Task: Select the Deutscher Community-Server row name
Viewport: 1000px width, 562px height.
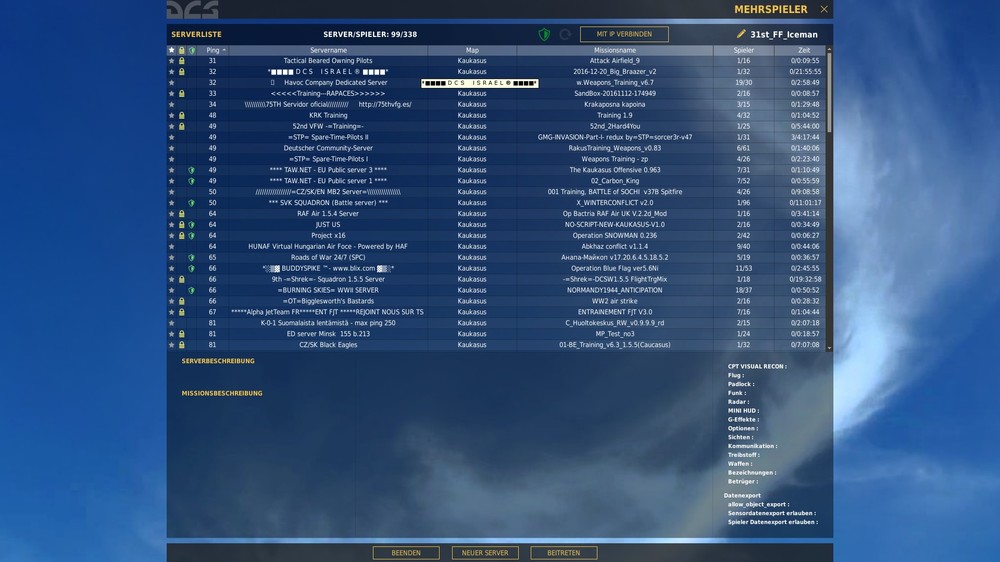Action: tap(328, 148)
